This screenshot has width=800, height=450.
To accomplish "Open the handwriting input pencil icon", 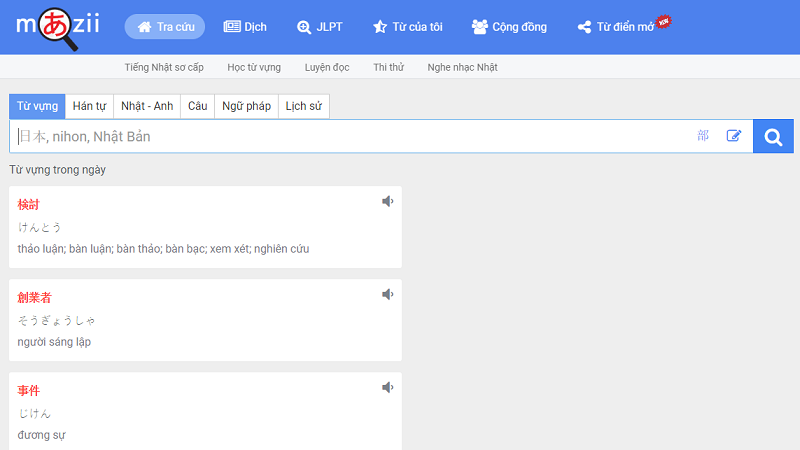I will tap(734, 136).
